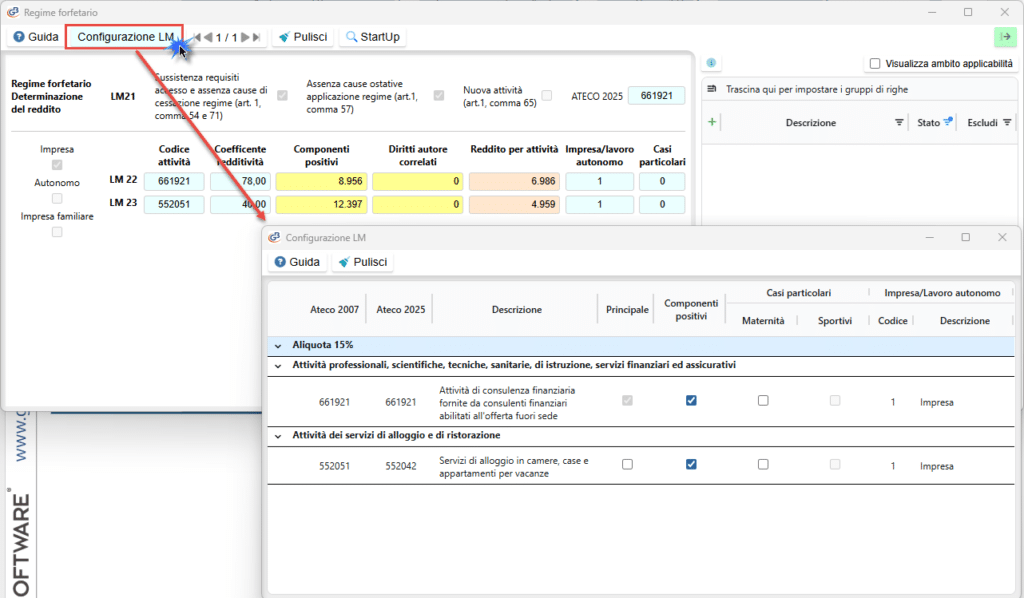Open the Configurazione LM toolbar item
Viewport: 1024px width, 598px height.
pyautogui.click(x=125, y=37)
